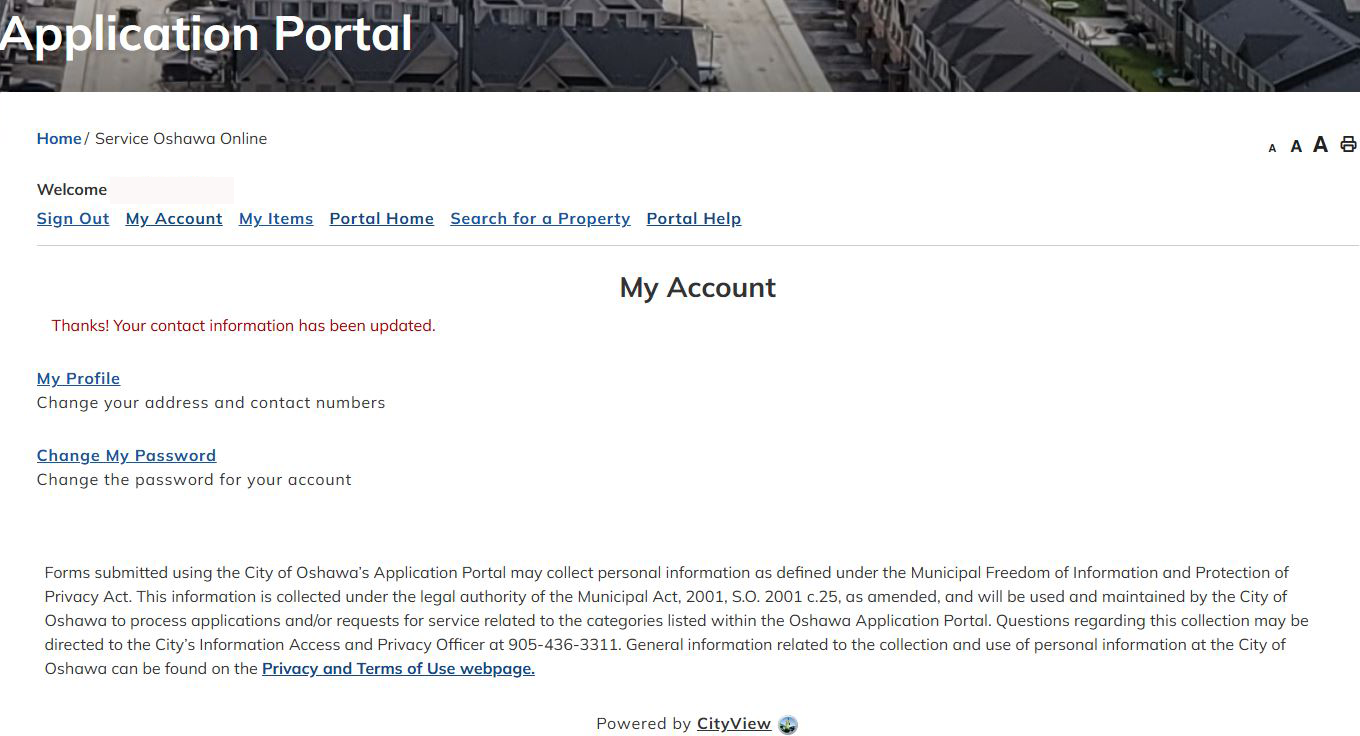
Task: Open Portal Help
Action: 693,218
